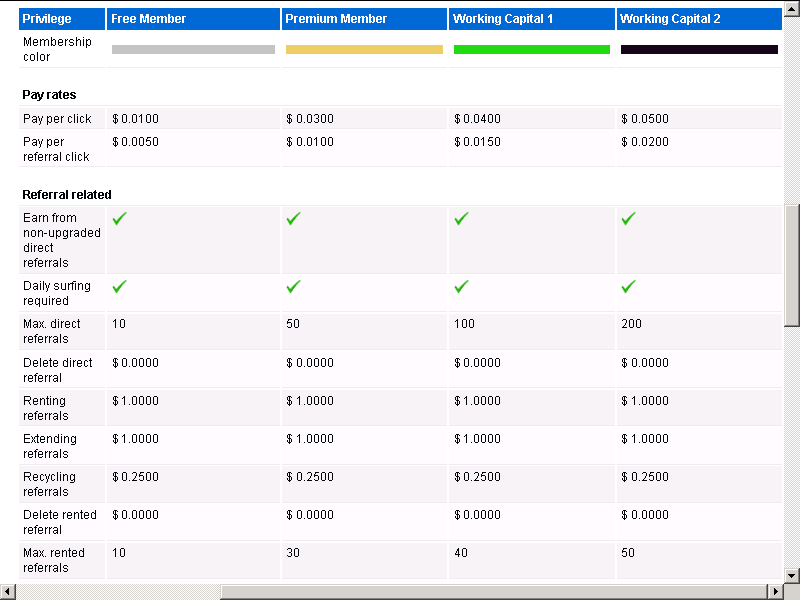Click the Premium Member checkmark for Daily surfing required

293,286
